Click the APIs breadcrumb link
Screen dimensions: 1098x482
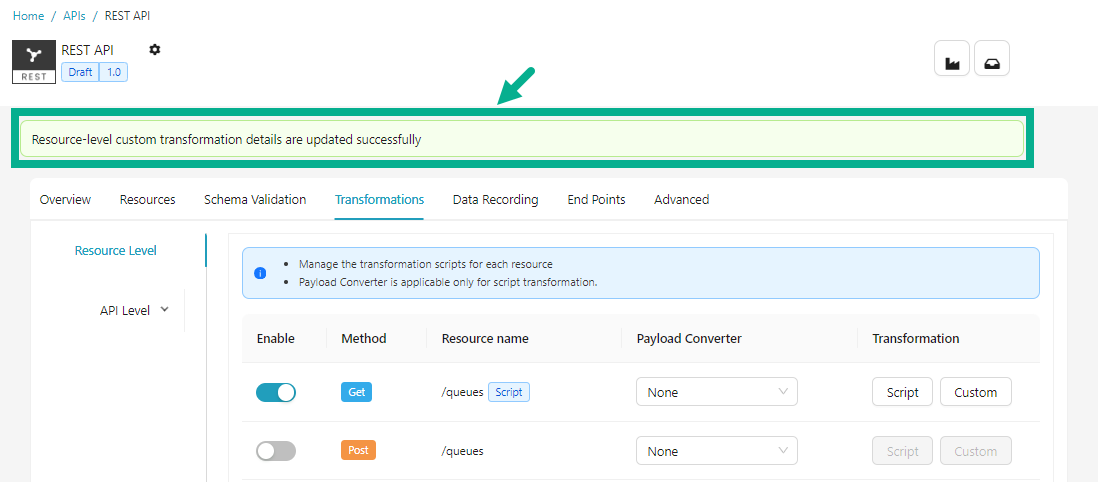click(x=74, y=16)
